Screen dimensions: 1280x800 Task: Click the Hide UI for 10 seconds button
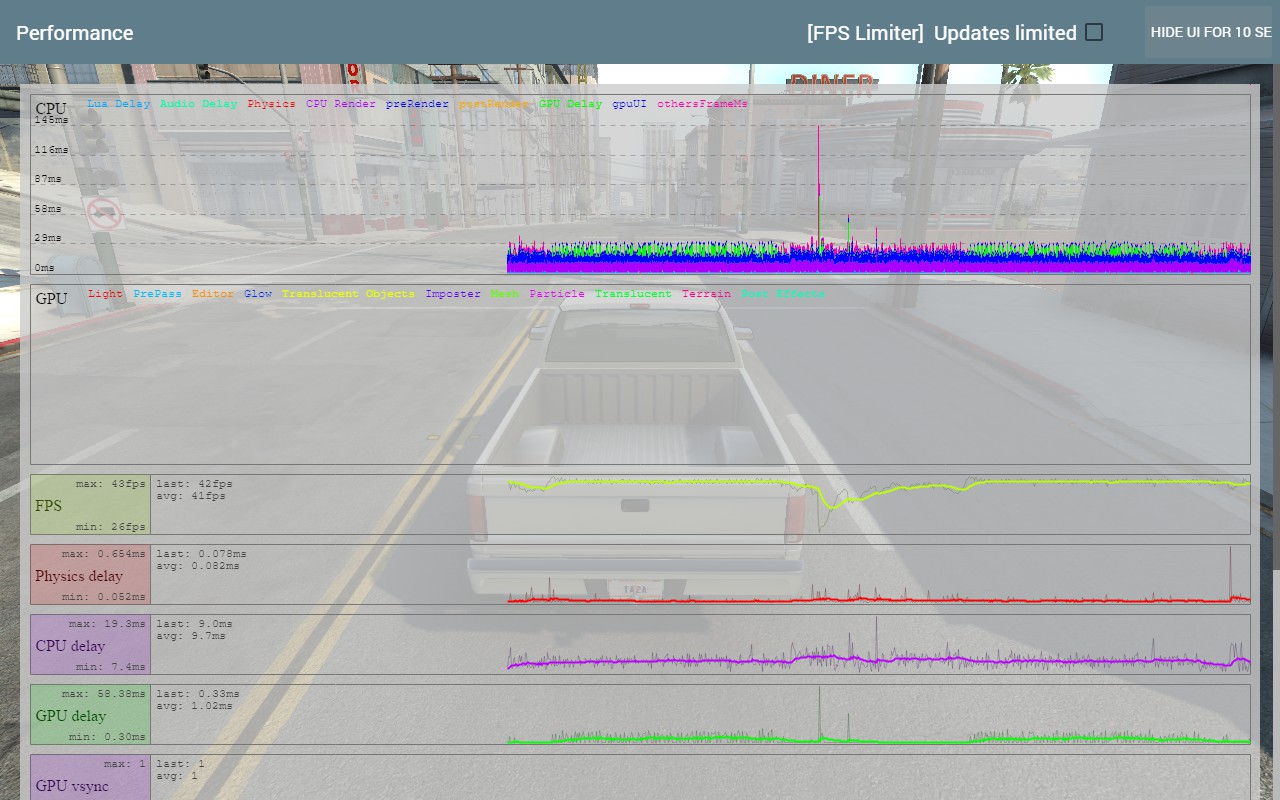click(1211, 32)
